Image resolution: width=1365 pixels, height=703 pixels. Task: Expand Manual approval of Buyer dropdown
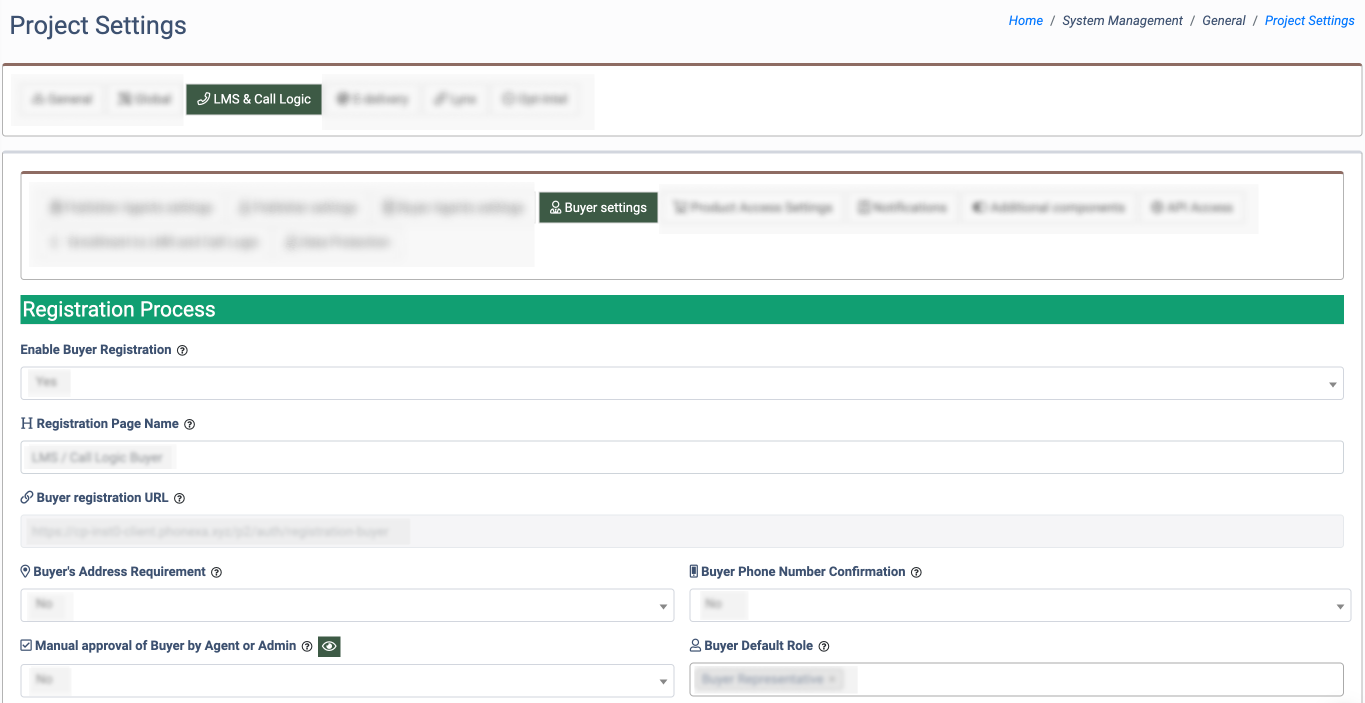click(345, 680)
